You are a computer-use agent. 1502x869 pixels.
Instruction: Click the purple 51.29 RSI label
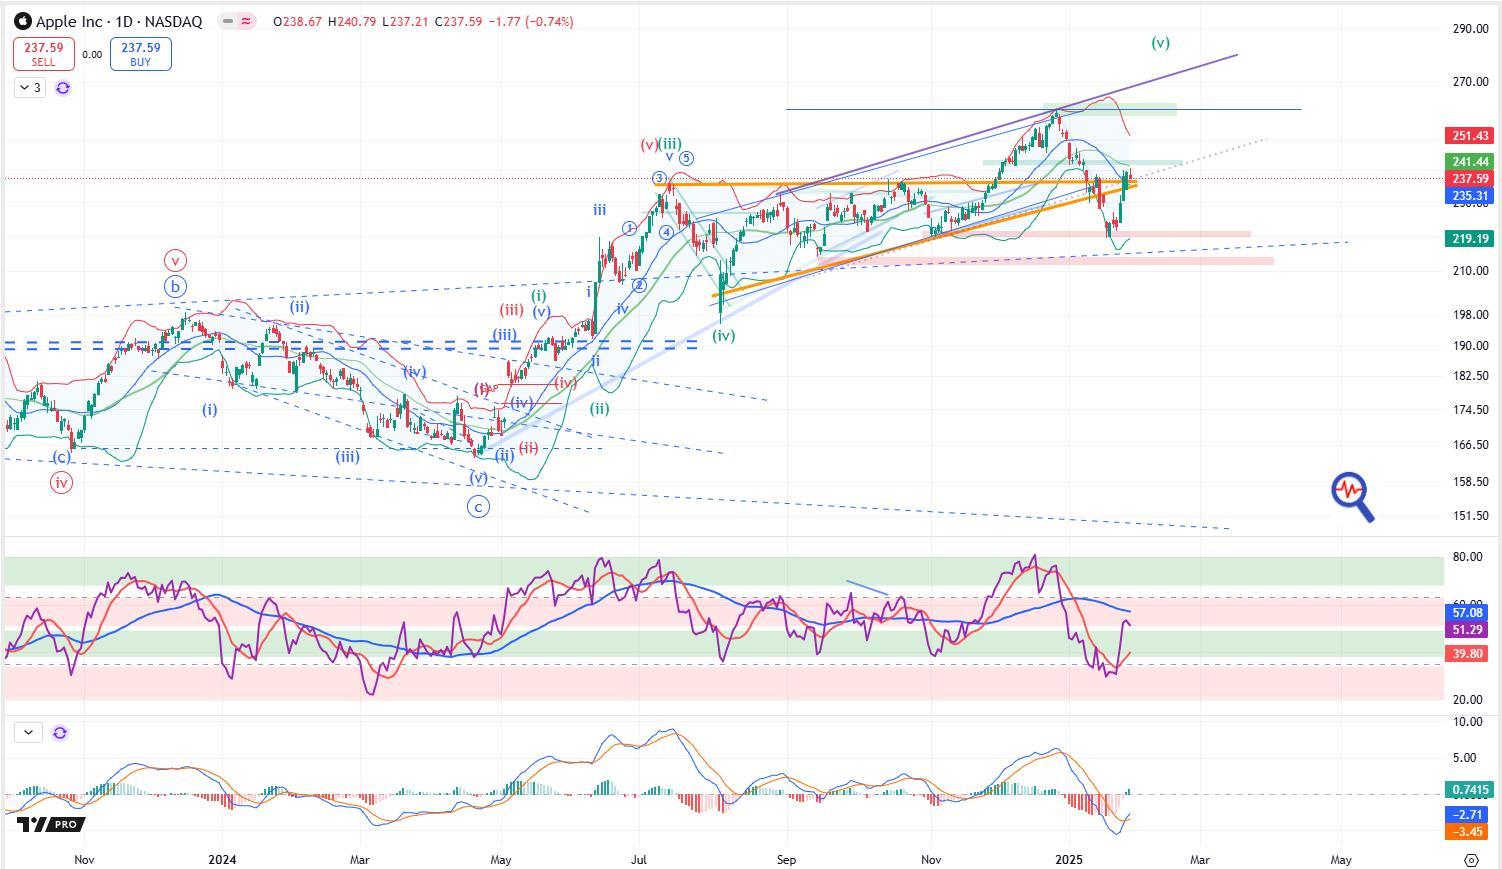1467,629
